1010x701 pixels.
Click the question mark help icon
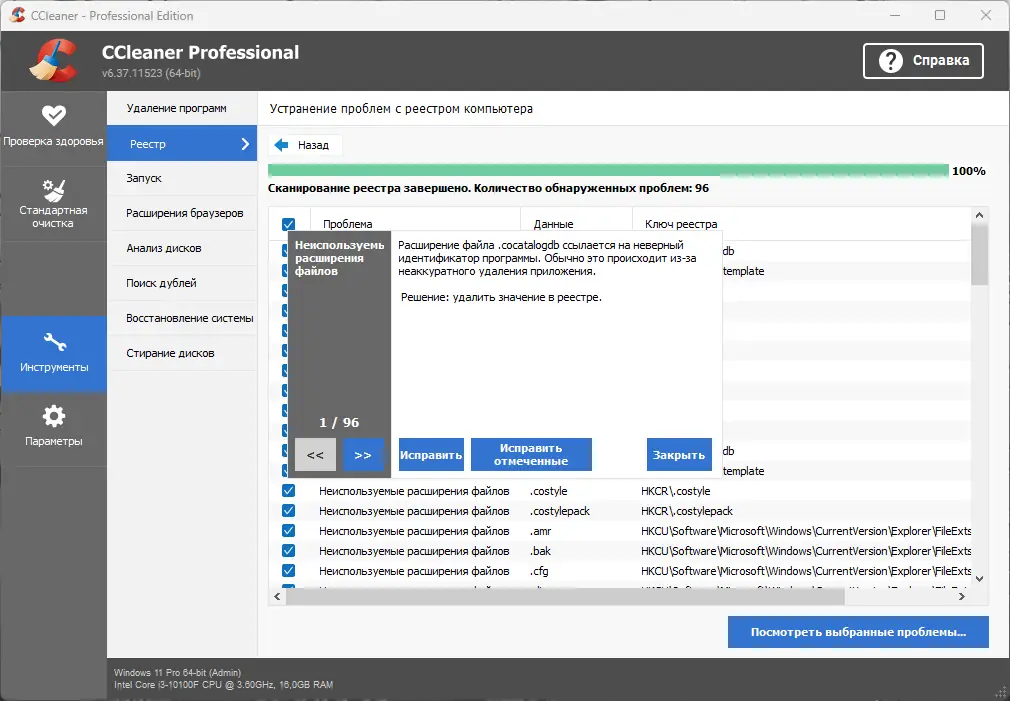[x=890, y=61]
